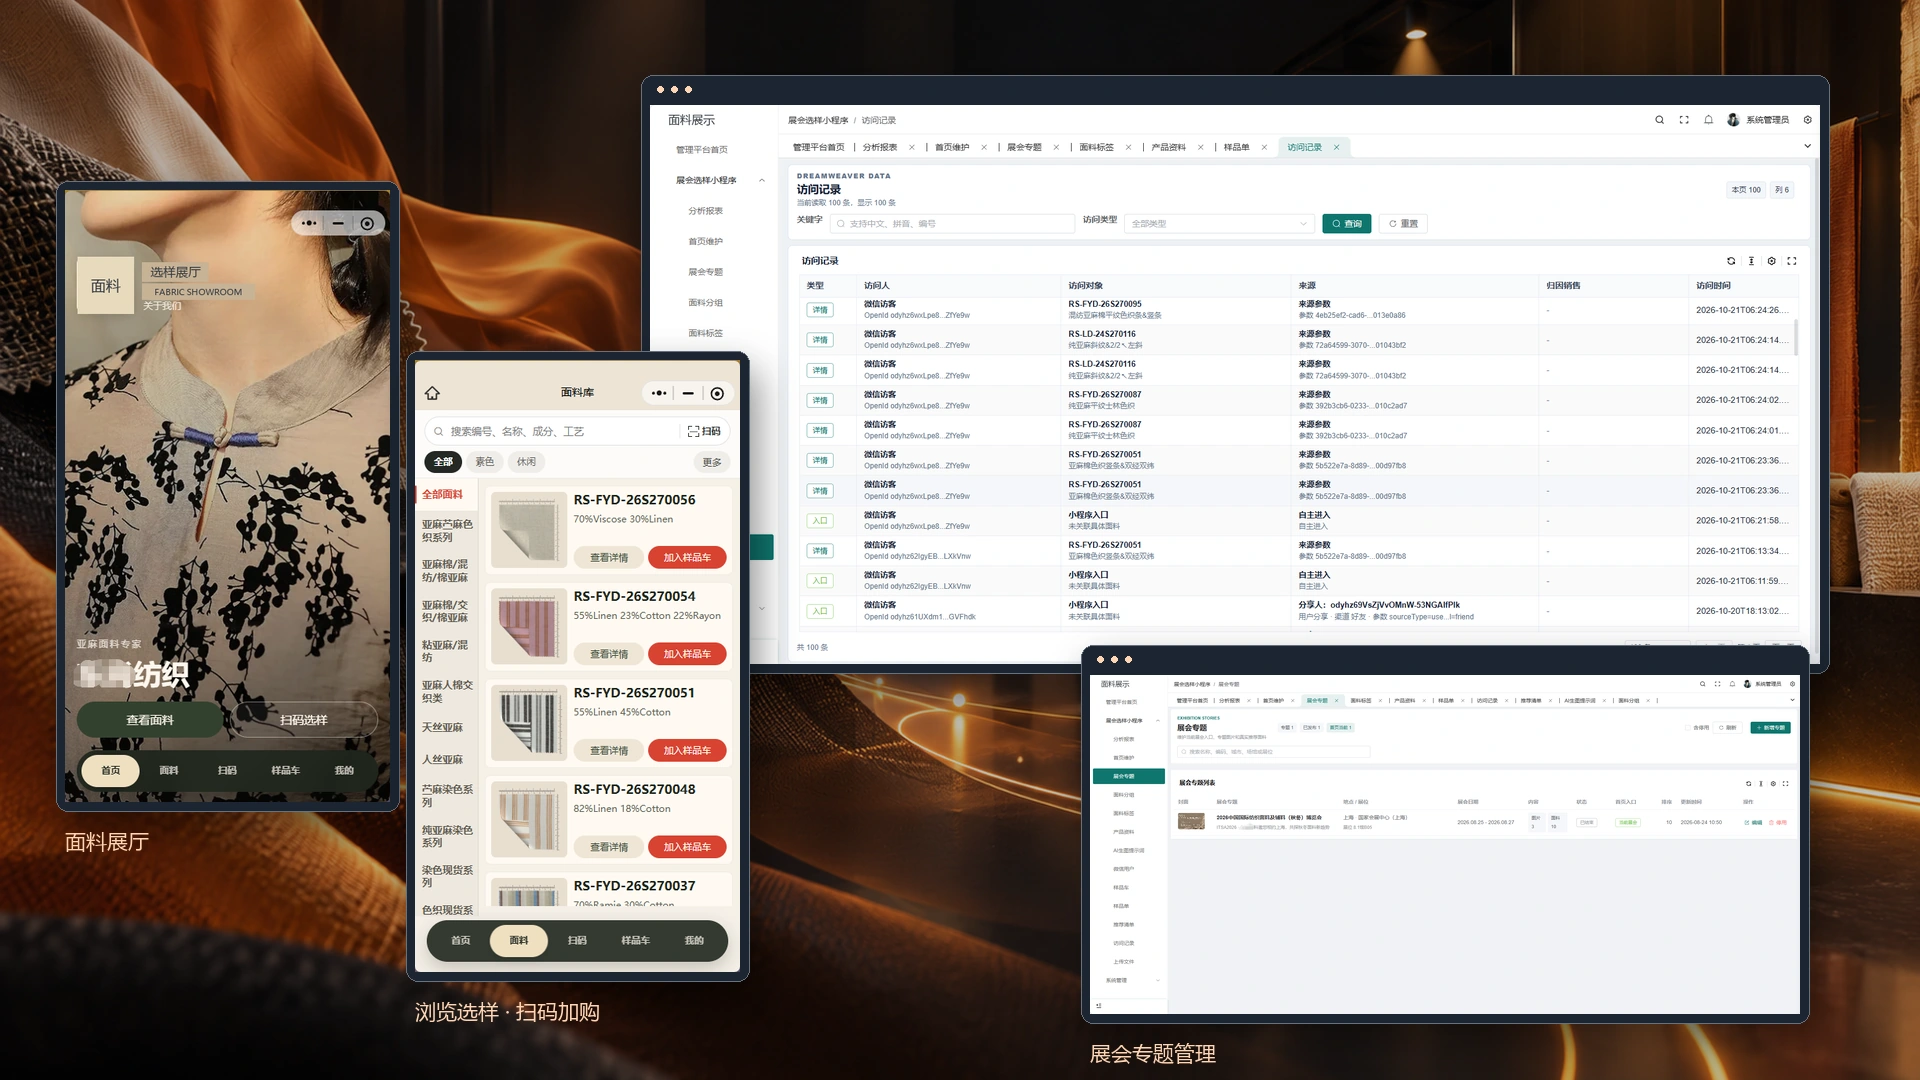
Task: Select the 全部 filter chip in 面料库
Action: [443, 462]
